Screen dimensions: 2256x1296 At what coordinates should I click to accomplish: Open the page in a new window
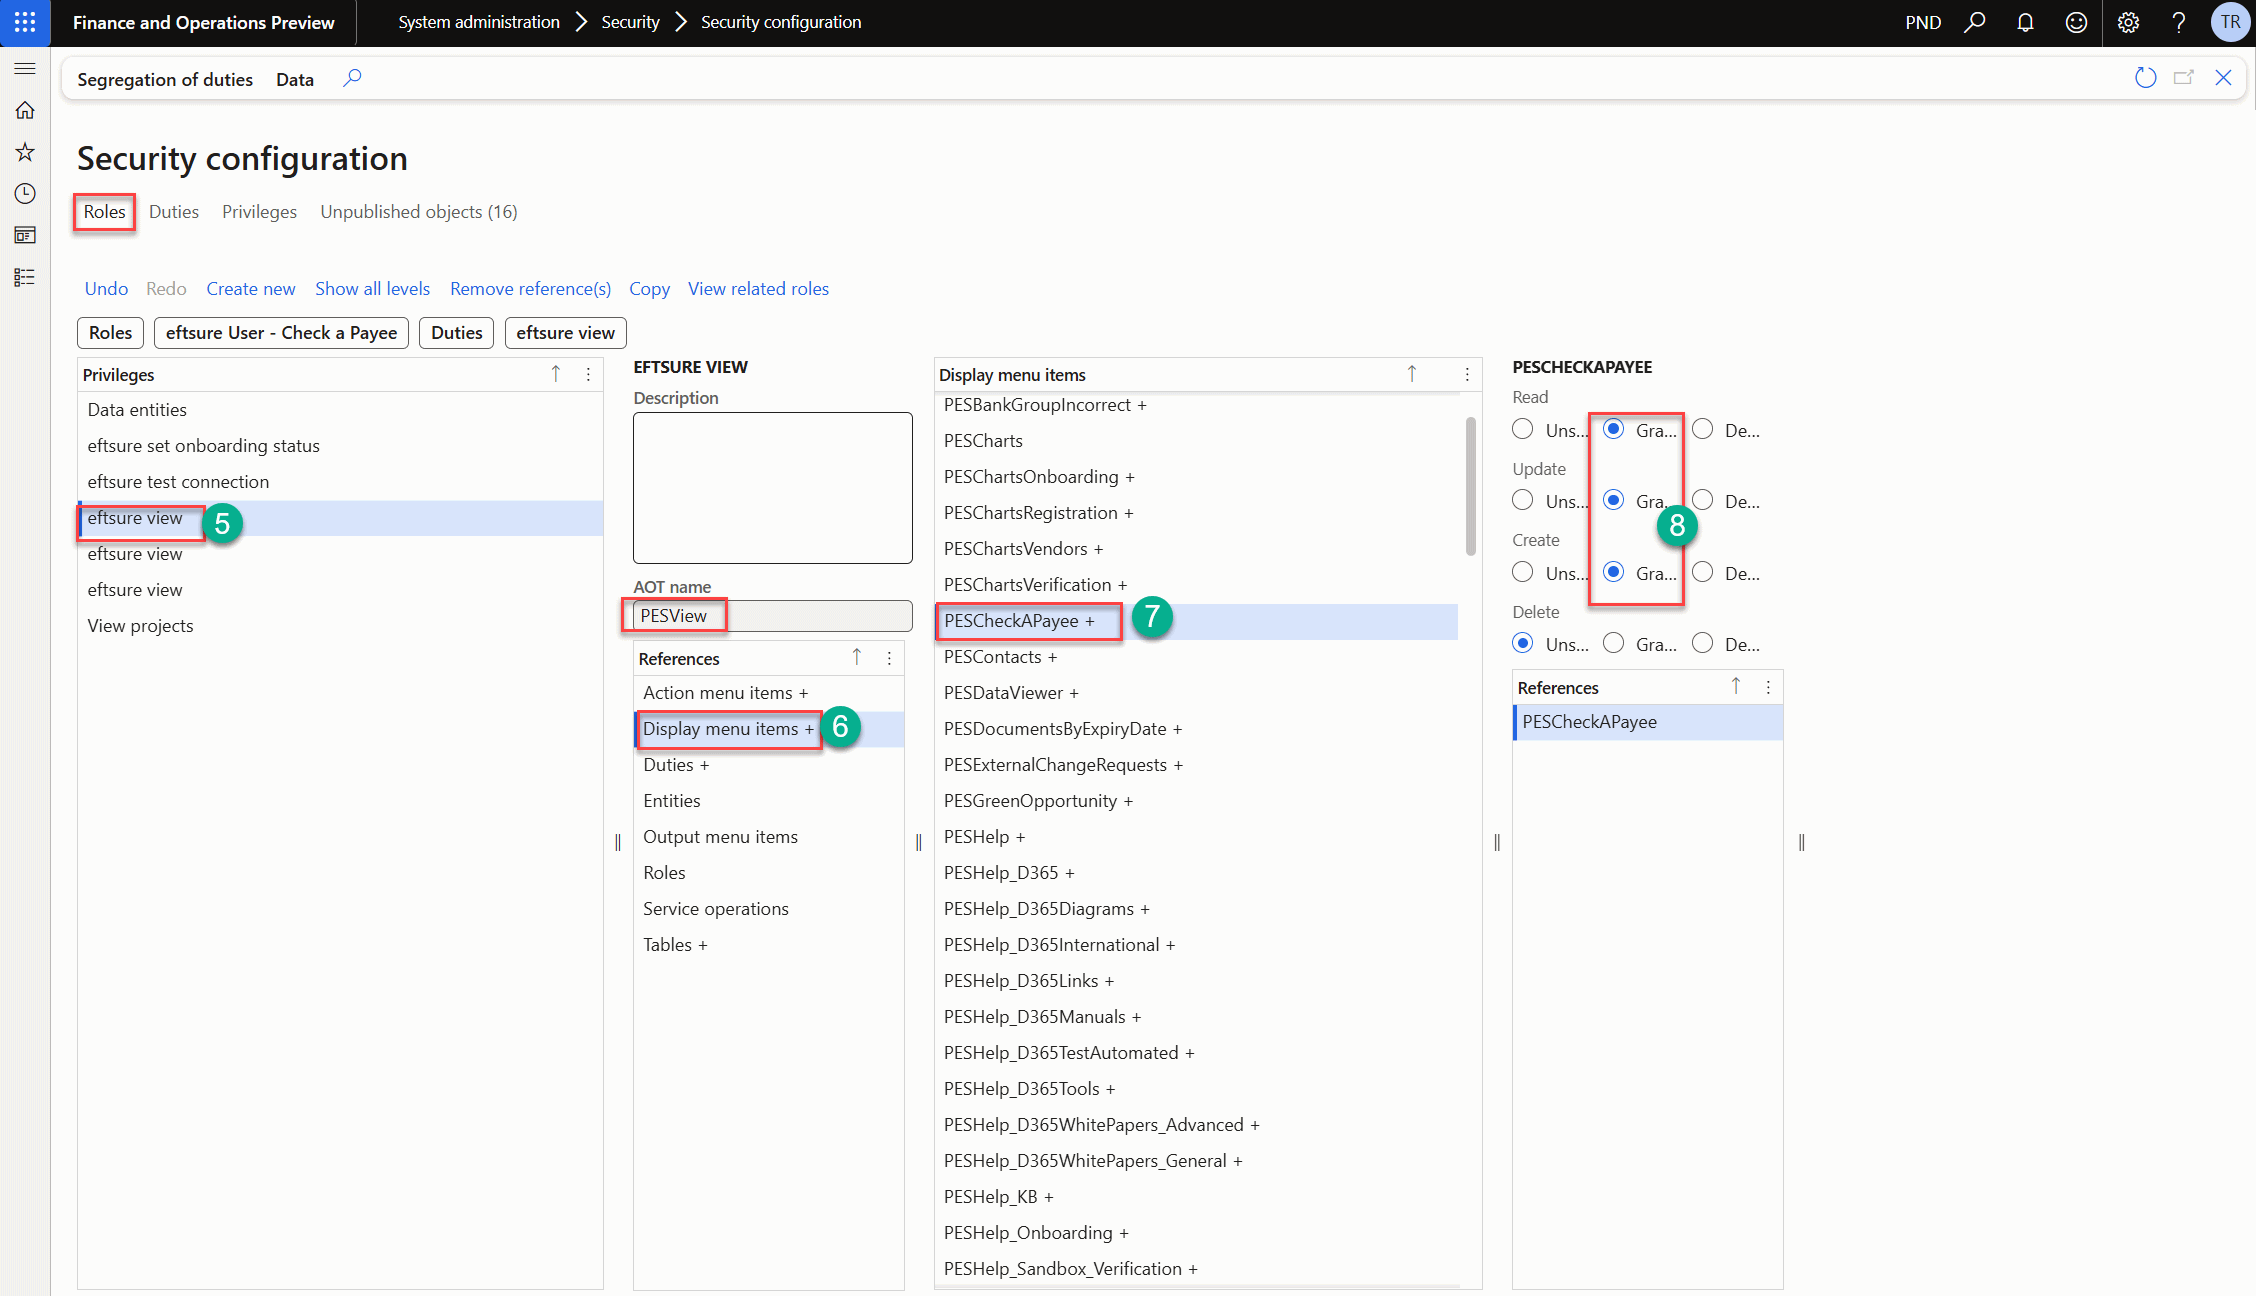[2184, 78]
